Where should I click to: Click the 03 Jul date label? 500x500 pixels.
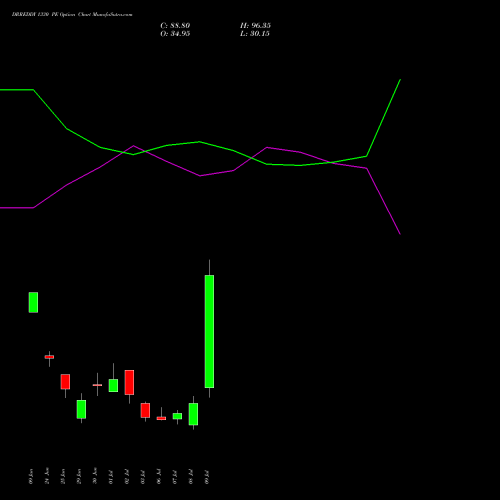click(x=143, y=477)
